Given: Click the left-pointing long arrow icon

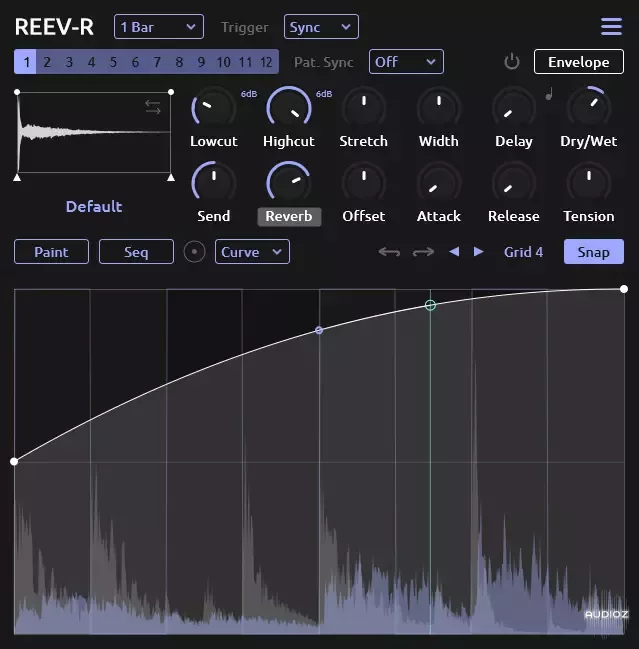Looking at the screenshot, I should point(389,252).
